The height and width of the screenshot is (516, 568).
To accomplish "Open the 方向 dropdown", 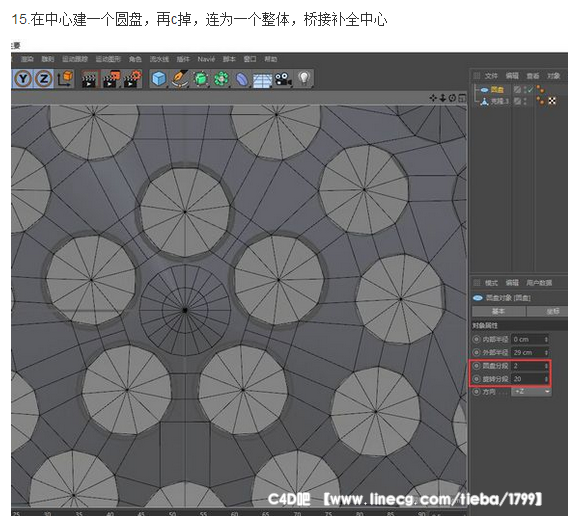I will (x=531, y=392).
